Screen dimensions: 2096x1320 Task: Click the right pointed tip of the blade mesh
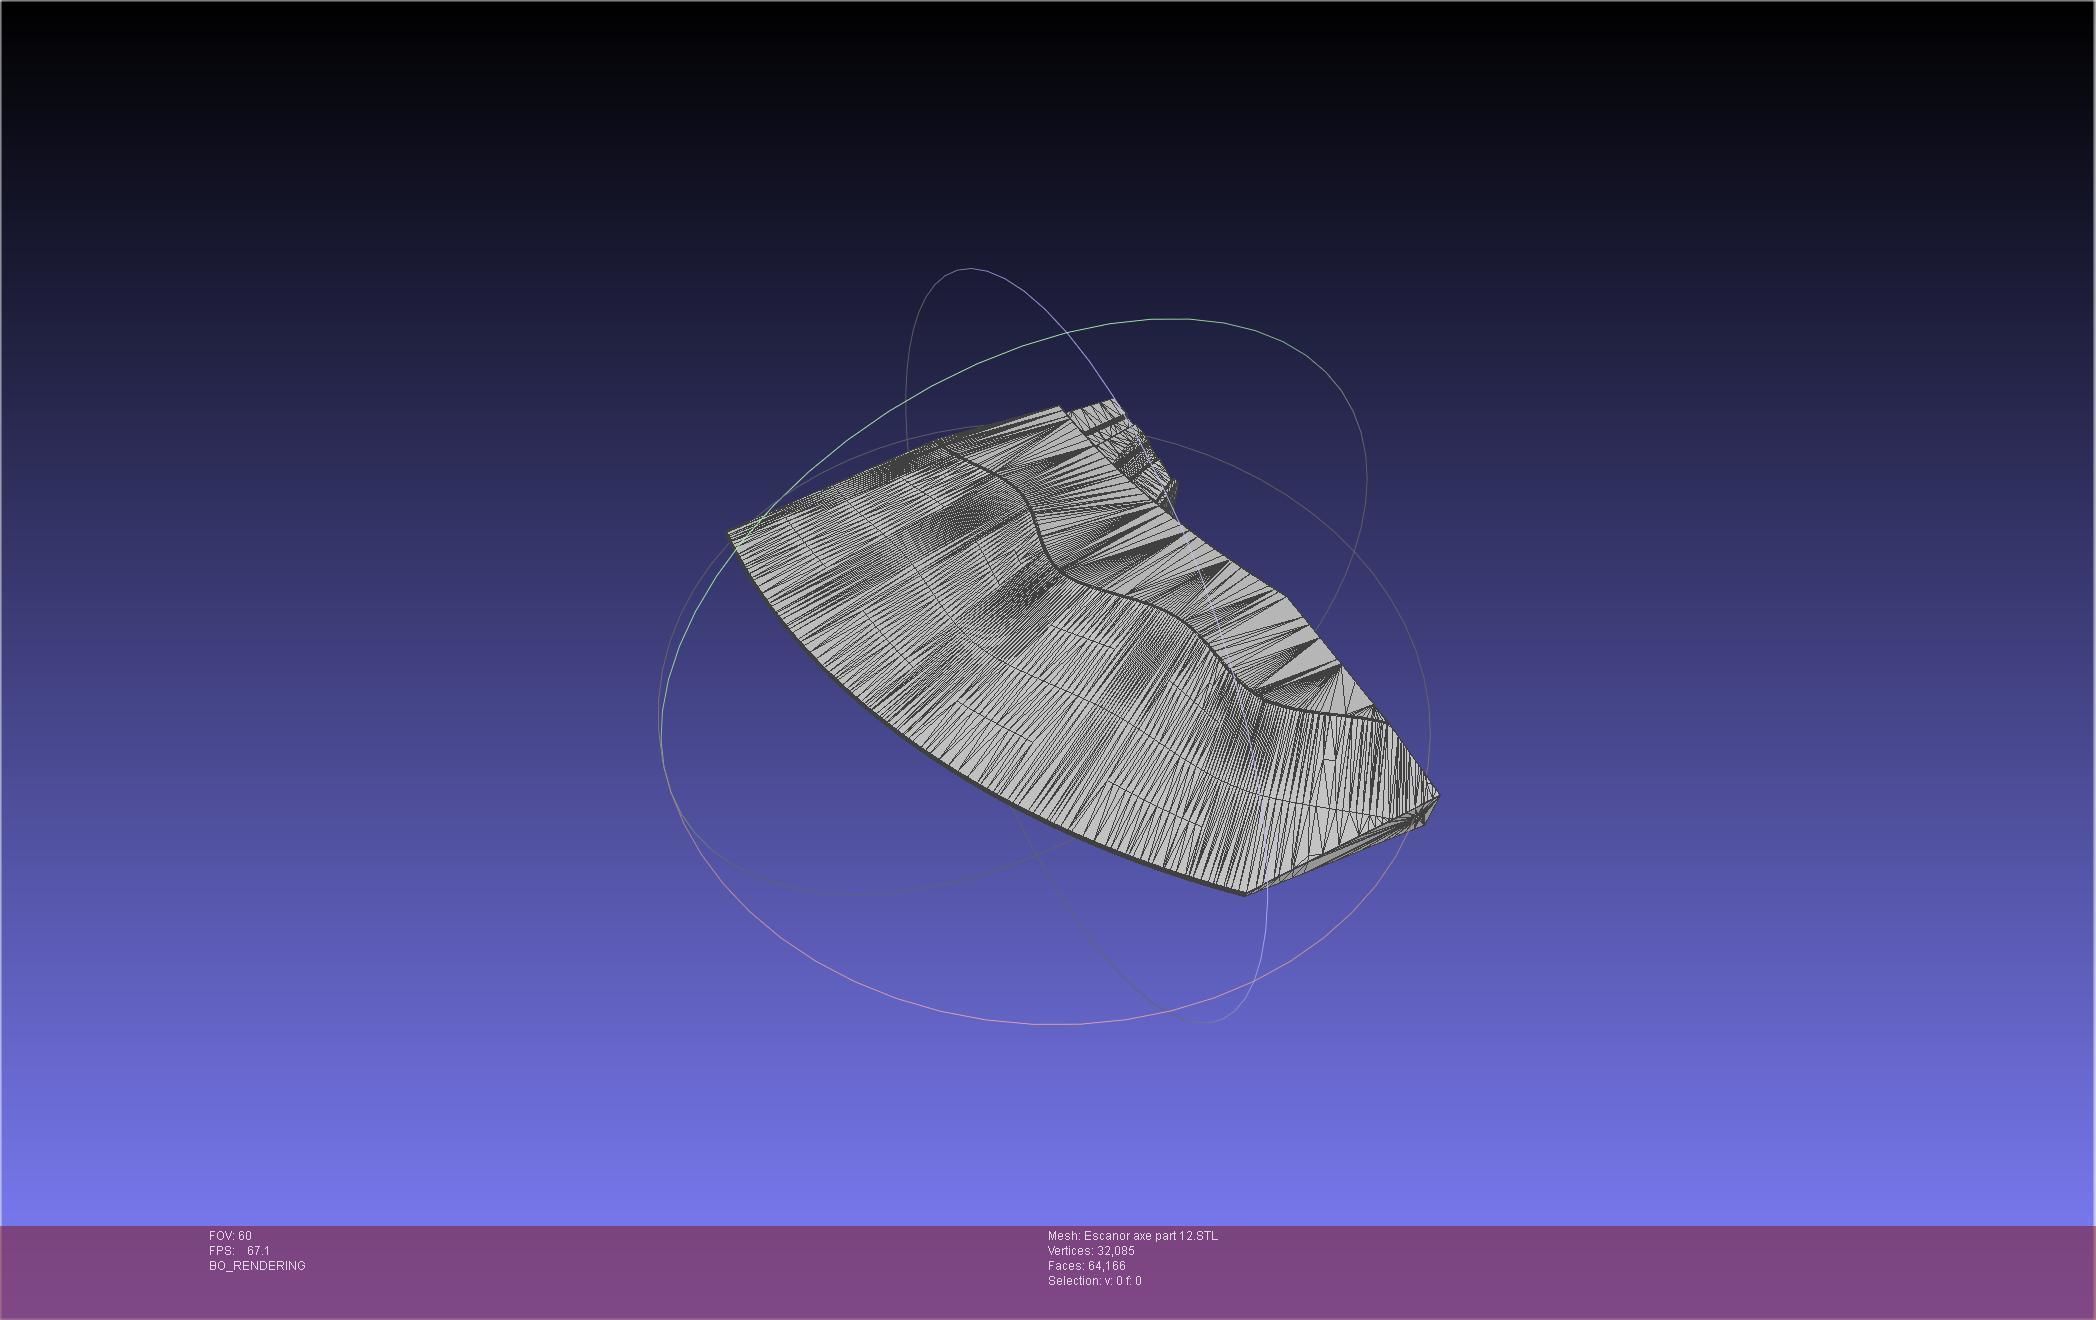pyautogui.click(x=1436, y=797)
